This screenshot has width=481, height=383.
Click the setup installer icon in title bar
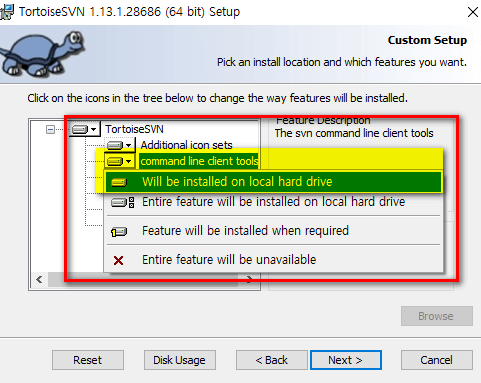(7, 12)
